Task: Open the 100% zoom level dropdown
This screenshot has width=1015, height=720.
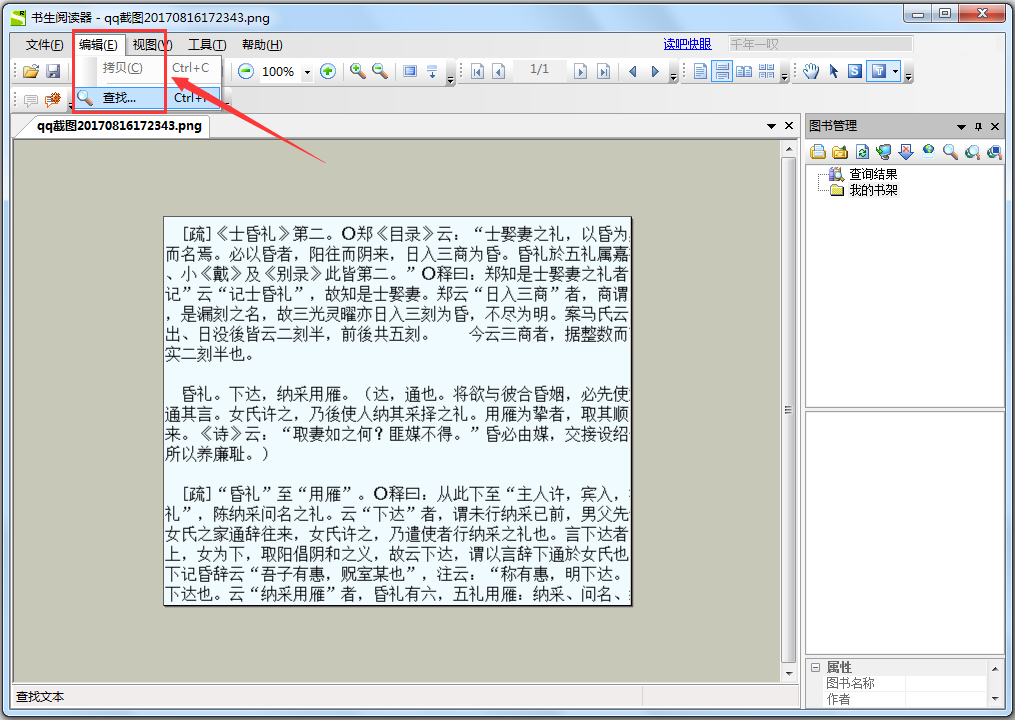Action: pos(306,71)
